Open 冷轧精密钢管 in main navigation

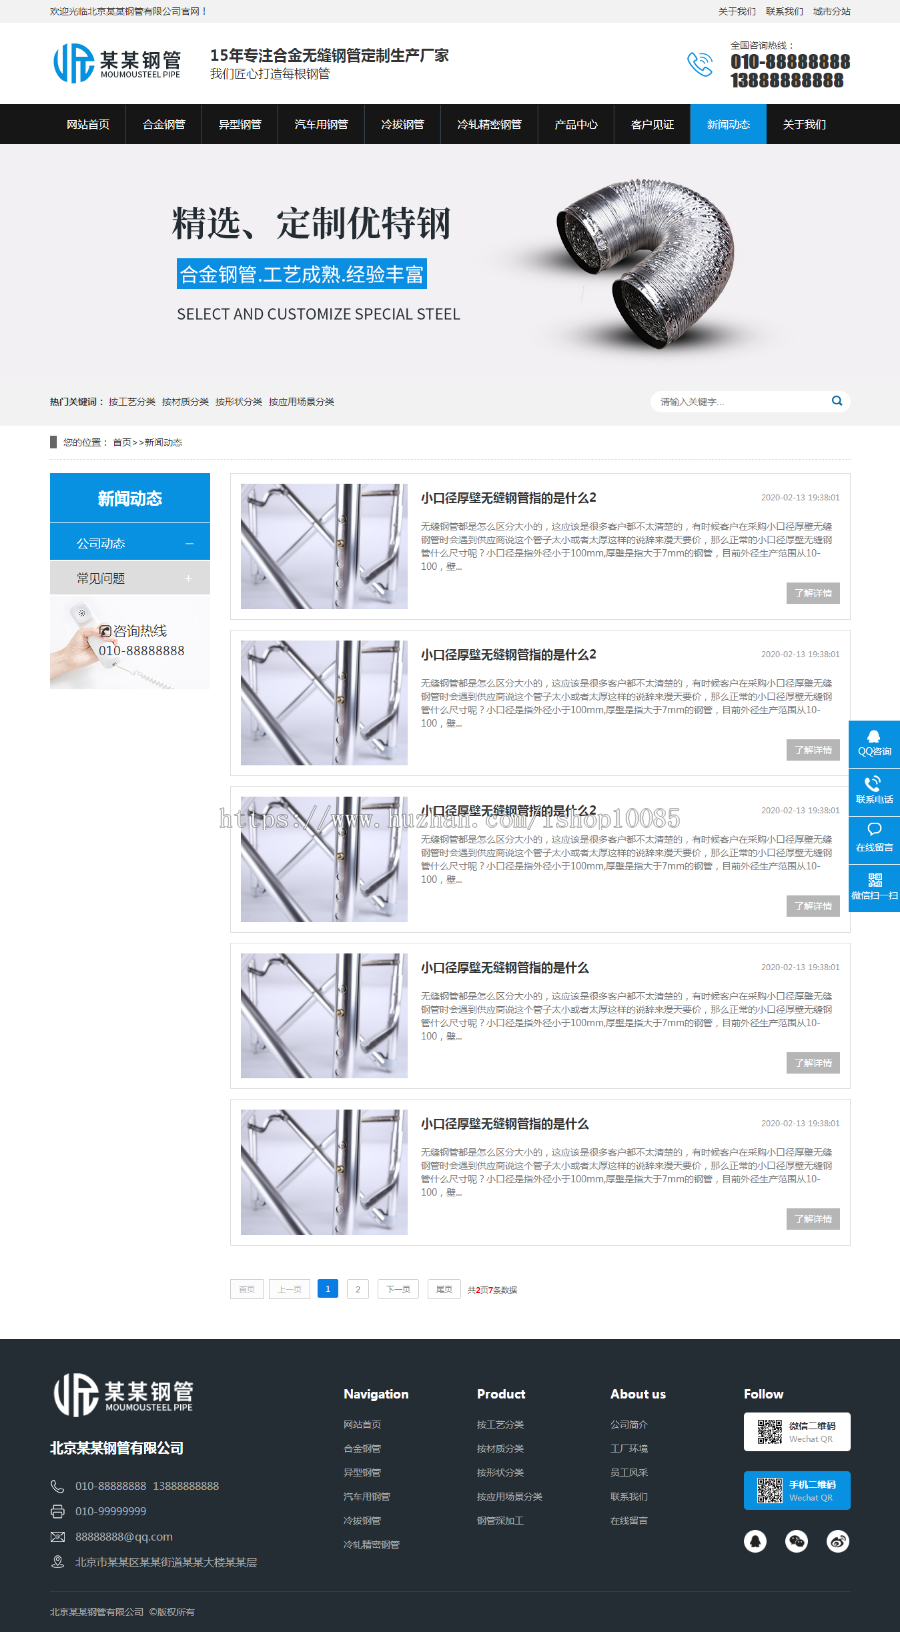pyautogui.click(x=489, y=124)
